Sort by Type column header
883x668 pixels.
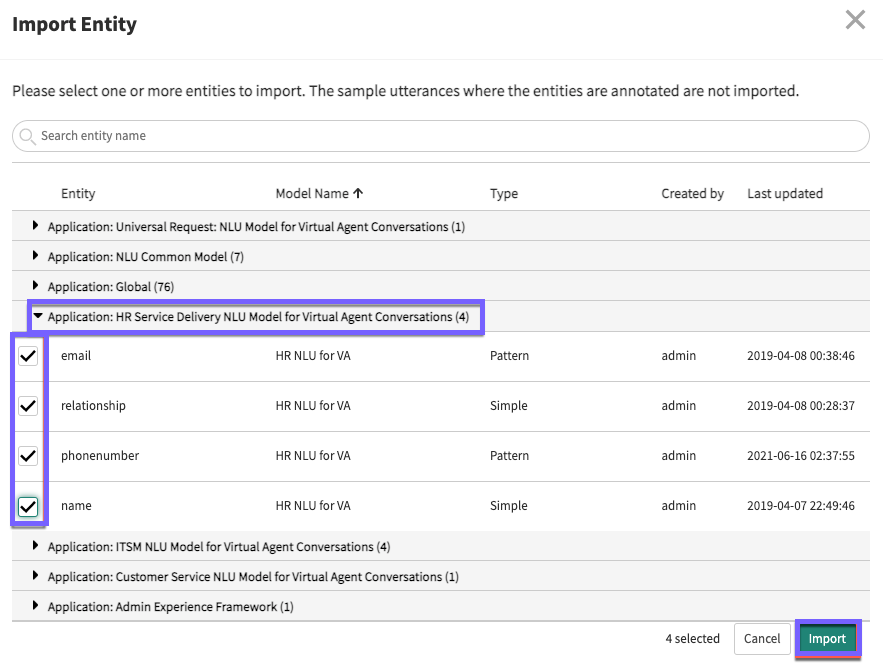pos(503,193)
